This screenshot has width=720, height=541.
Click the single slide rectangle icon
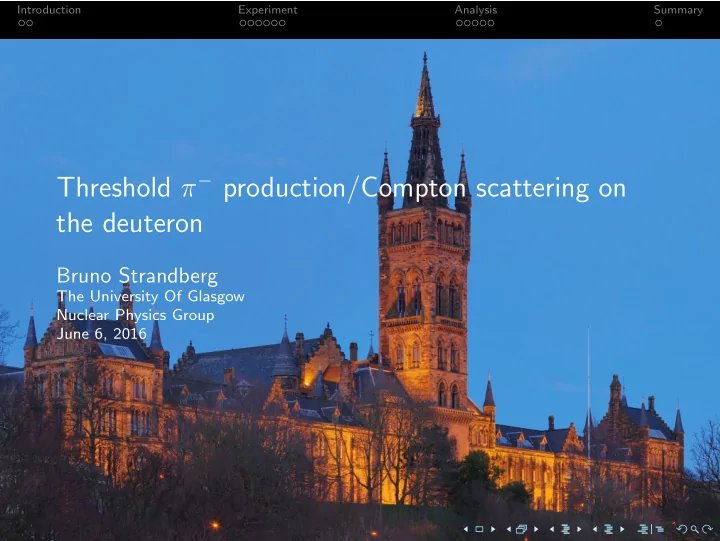click(x=479, y=529)
